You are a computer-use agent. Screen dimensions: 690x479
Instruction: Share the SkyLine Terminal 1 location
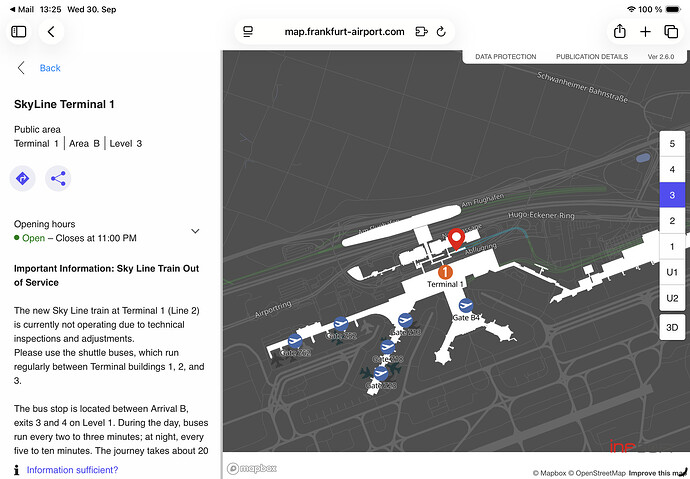58,179
